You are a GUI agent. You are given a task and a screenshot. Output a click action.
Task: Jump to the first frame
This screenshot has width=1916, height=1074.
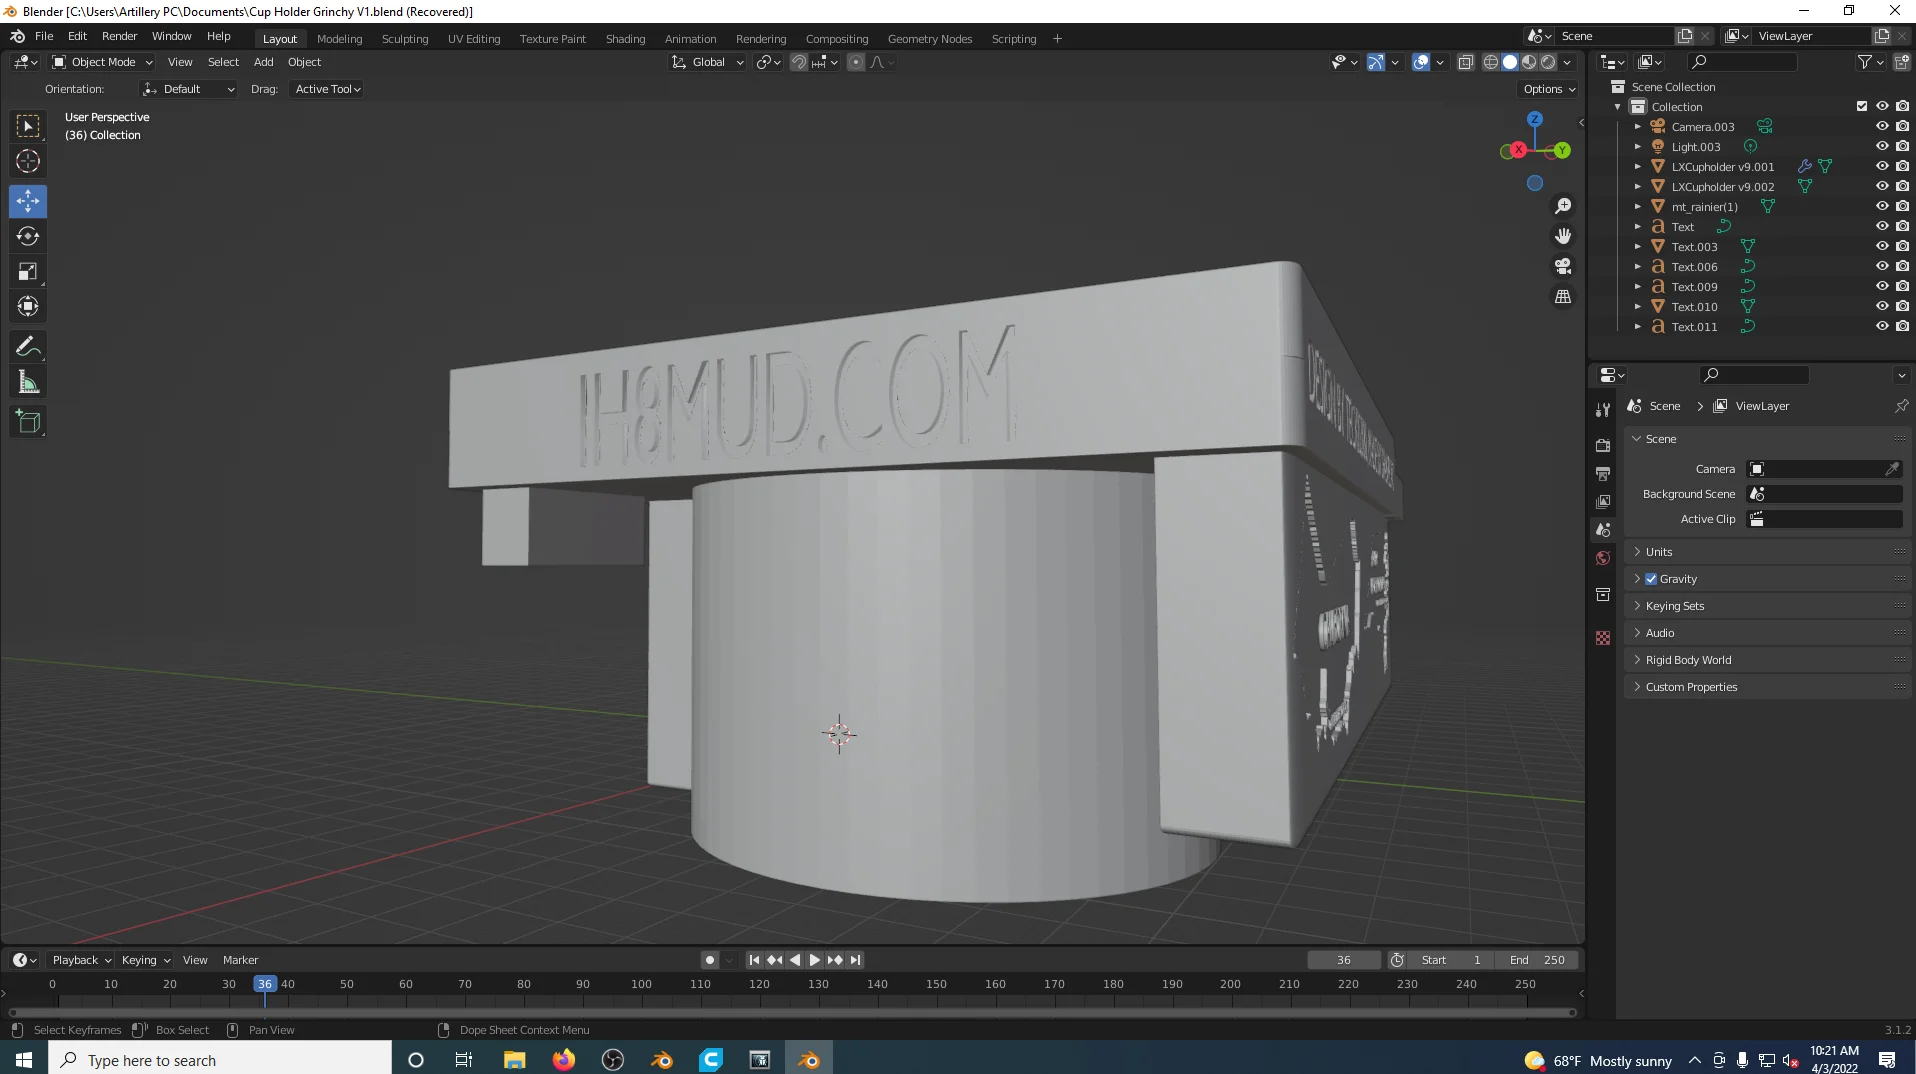pyautogui.click(x=754, y=960)
